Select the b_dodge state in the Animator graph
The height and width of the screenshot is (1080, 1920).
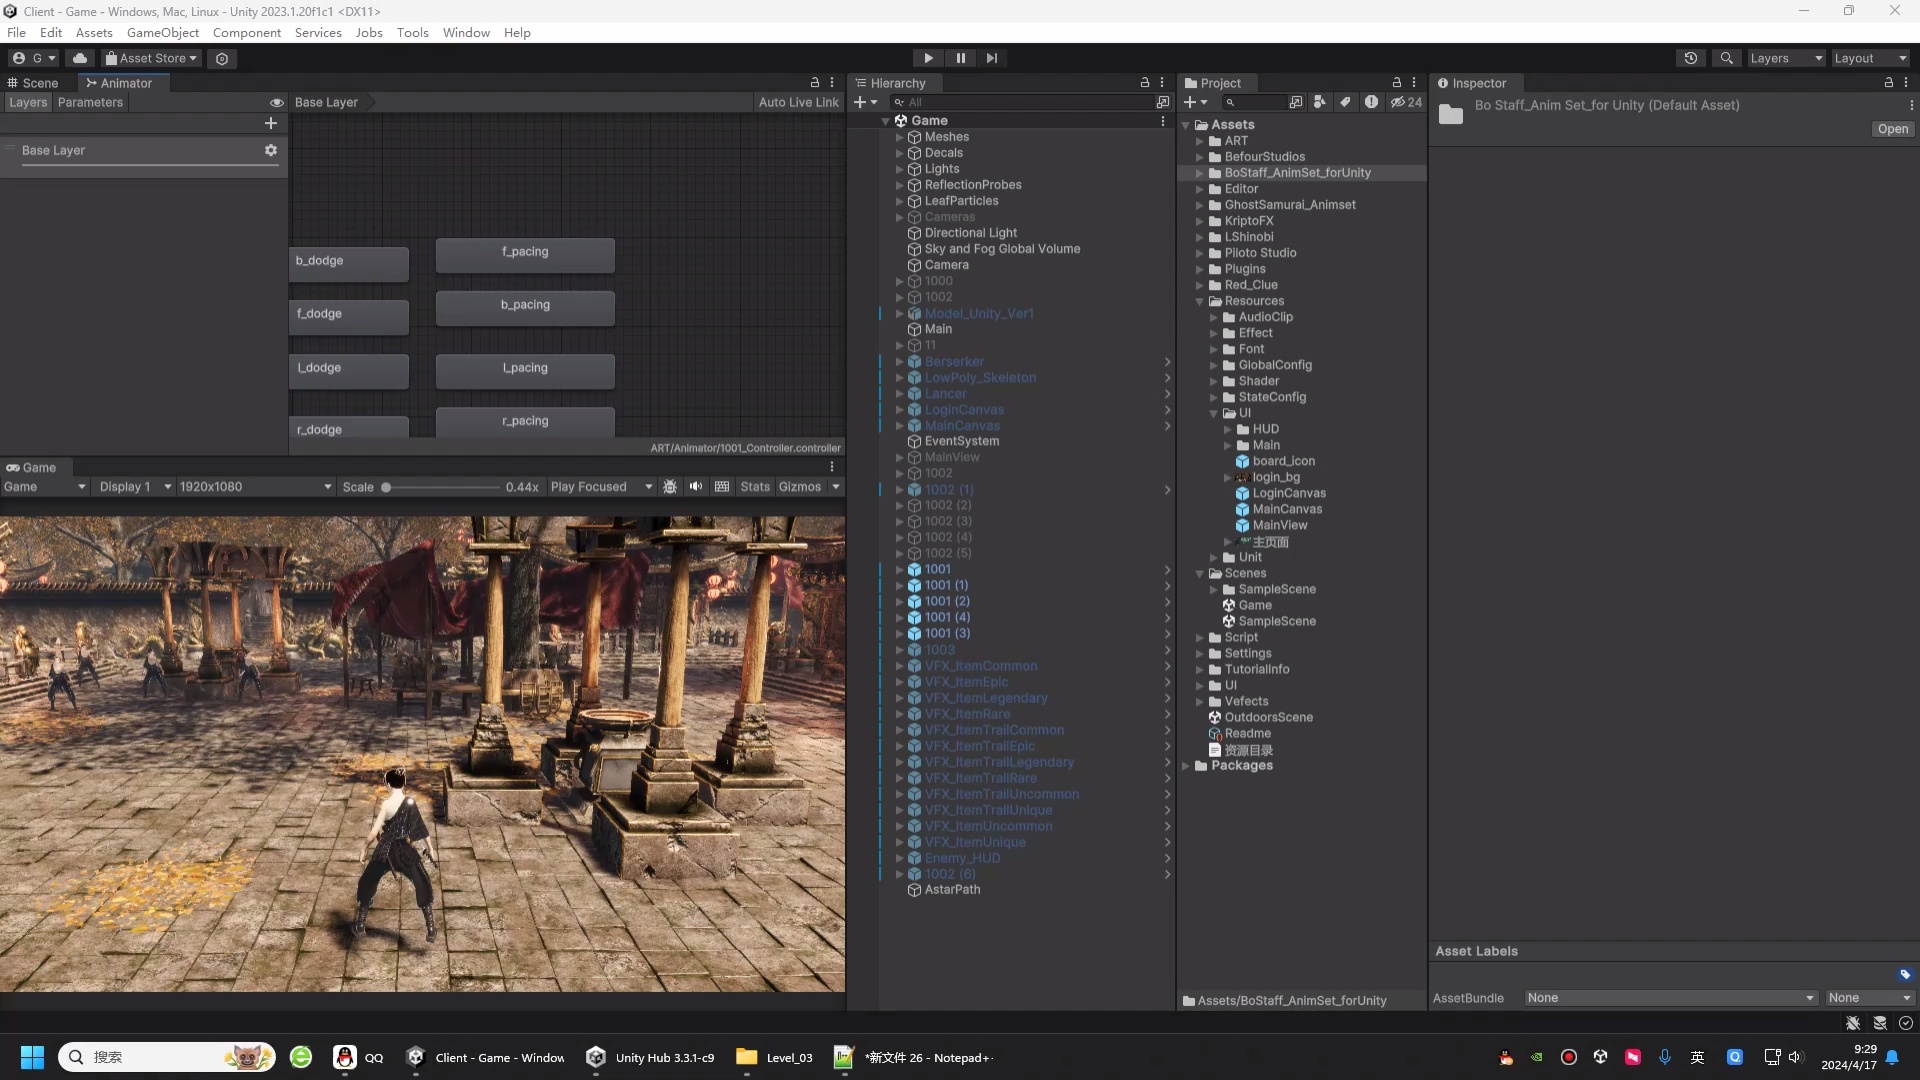(348, 262)
